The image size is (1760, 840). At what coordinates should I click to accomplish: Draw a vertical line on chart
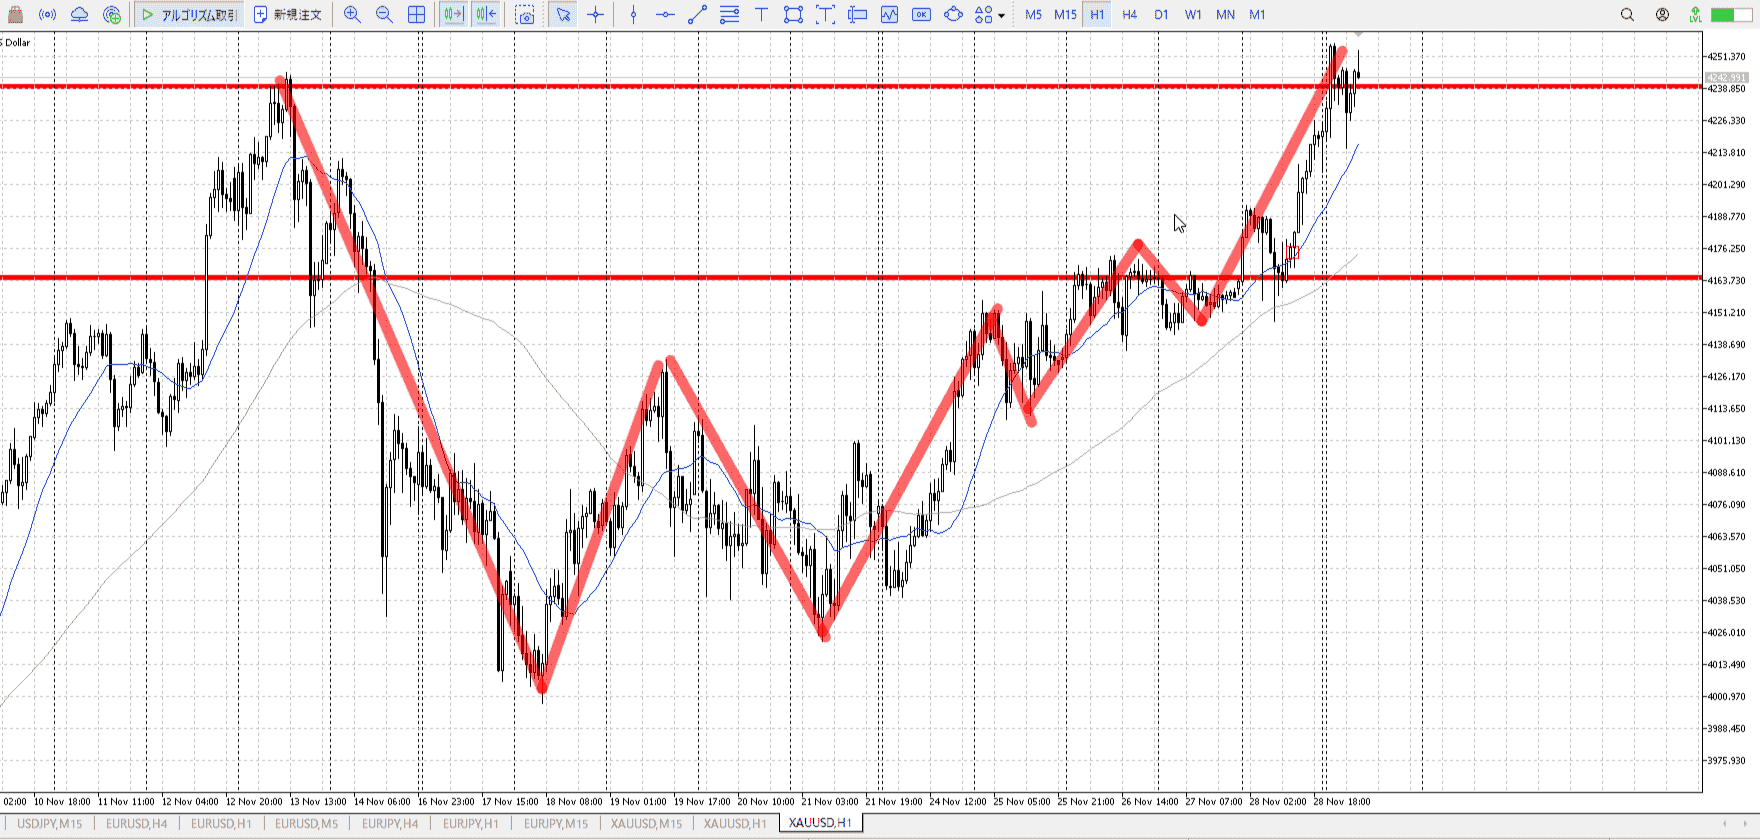[633, 15]
